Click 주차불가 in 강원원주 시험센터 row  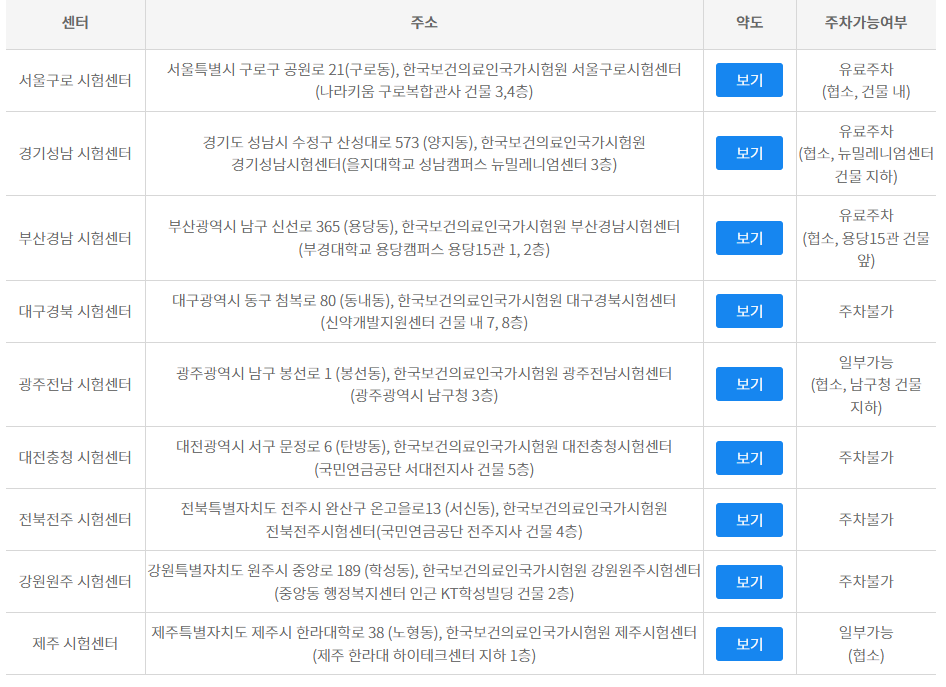coord(866,582)
